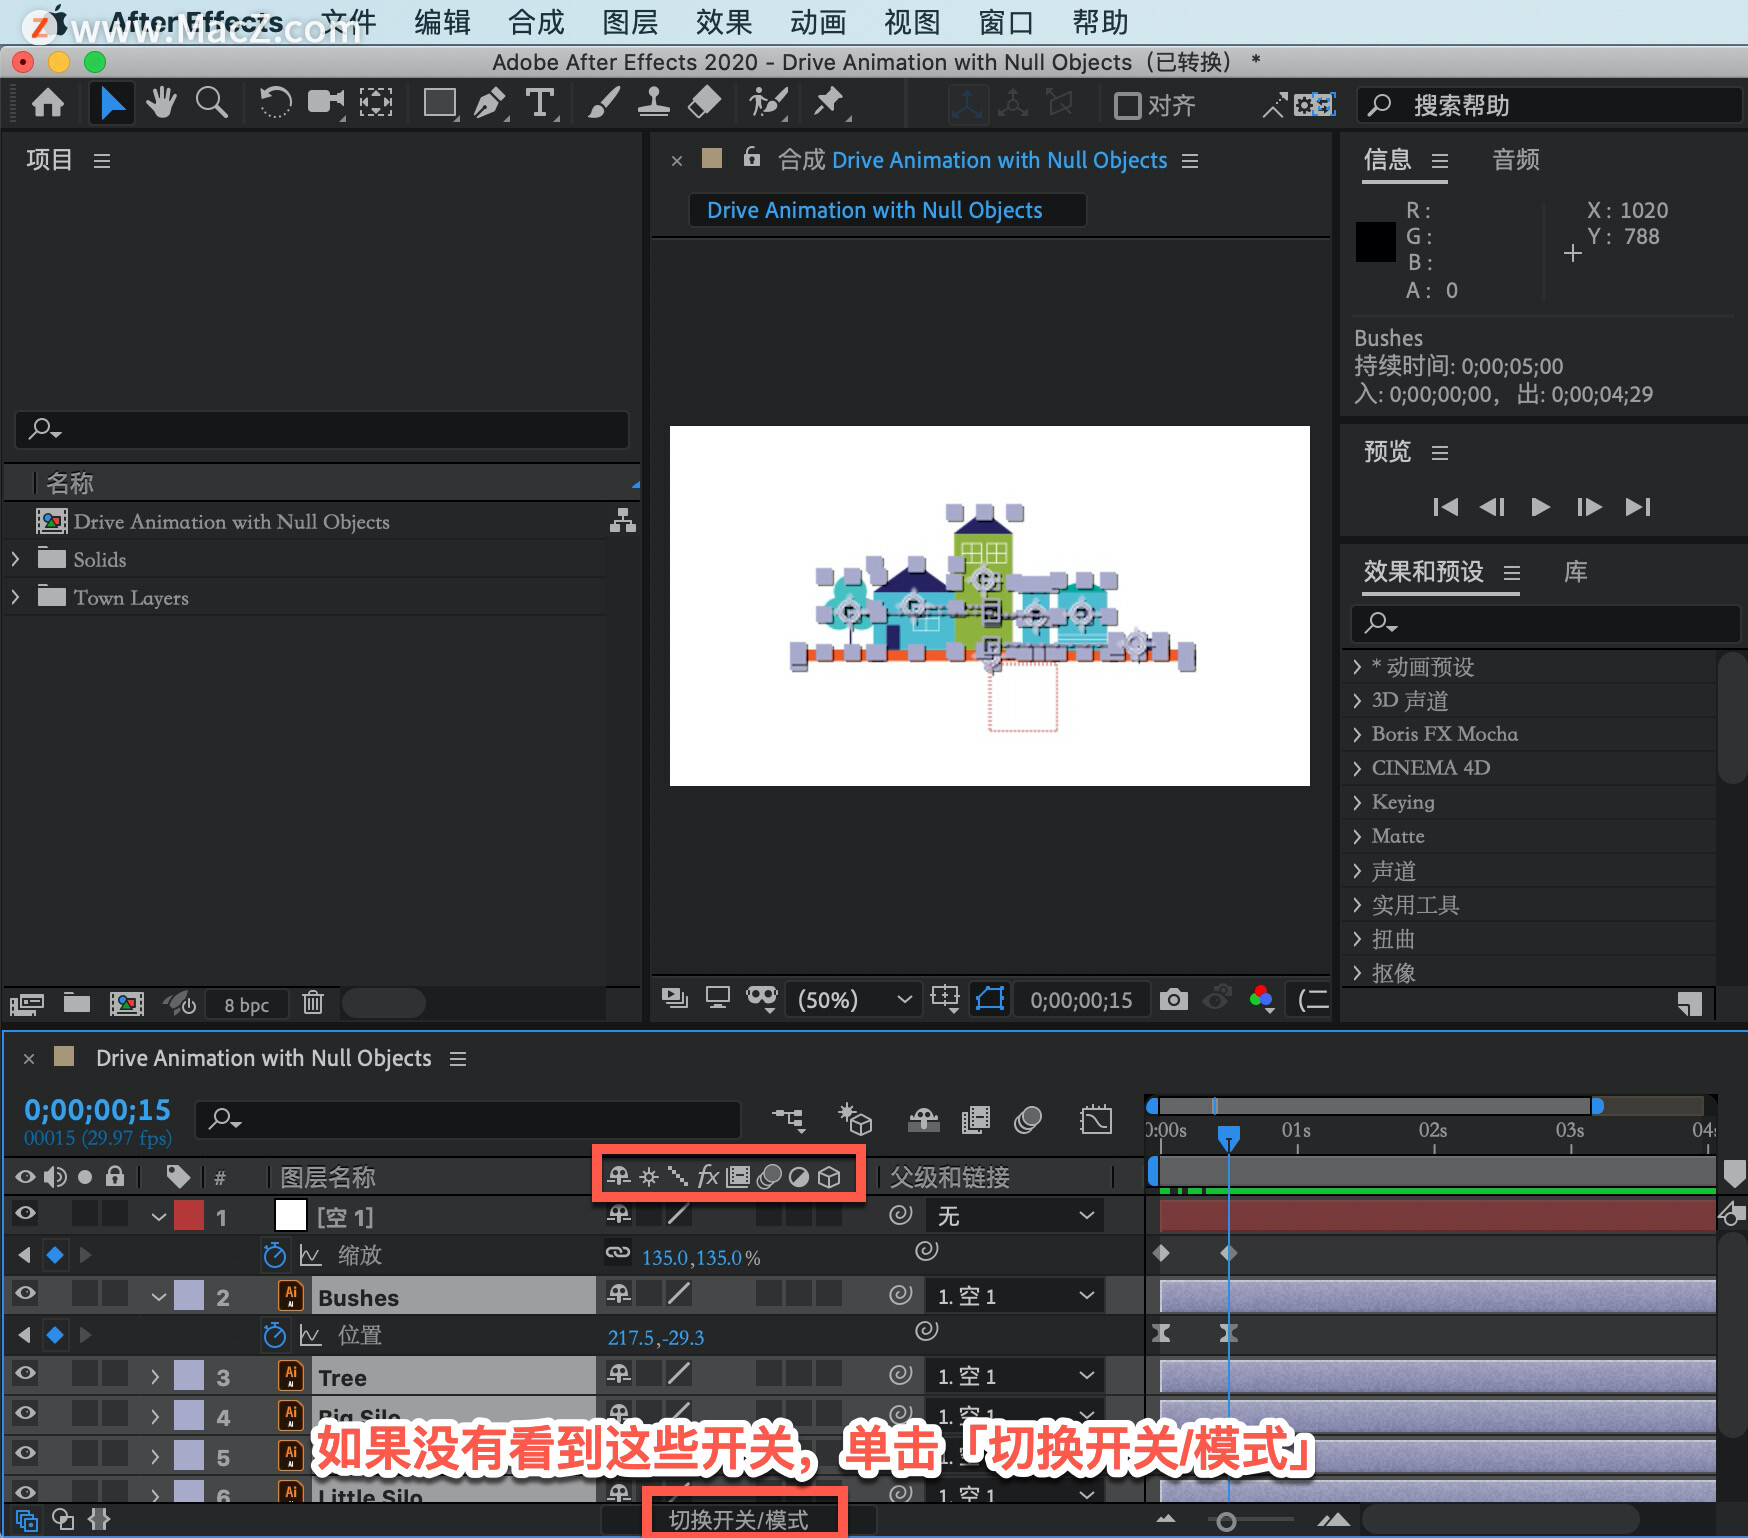The height and width of the screenshot is (1538, 1748).
Task: Take snapshot with camera icon
Action: tap(1173, 999)
